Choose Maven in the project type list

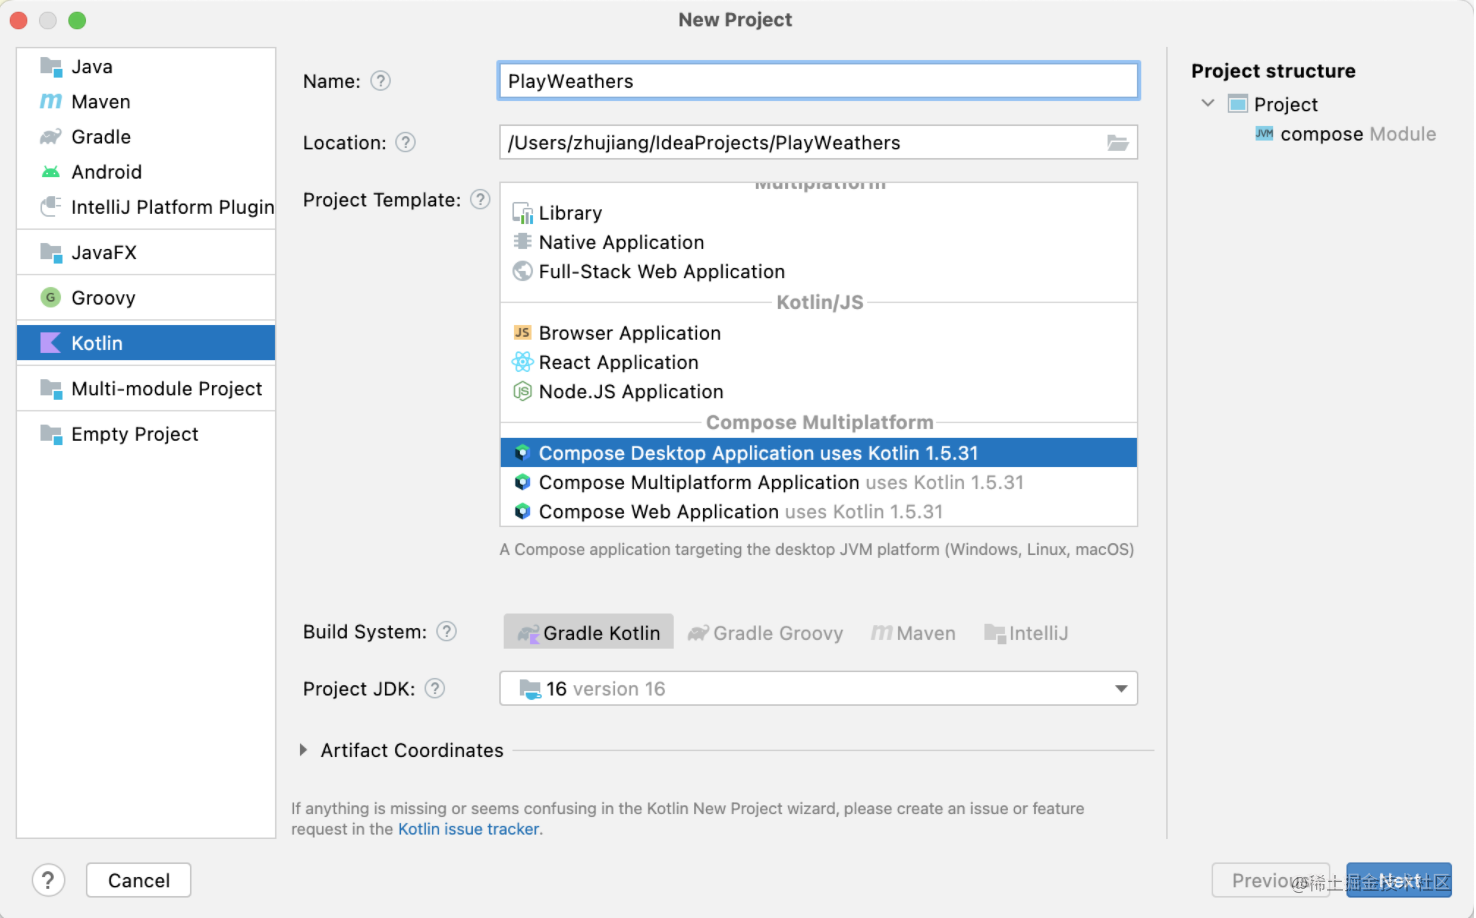tap(146, 102)
